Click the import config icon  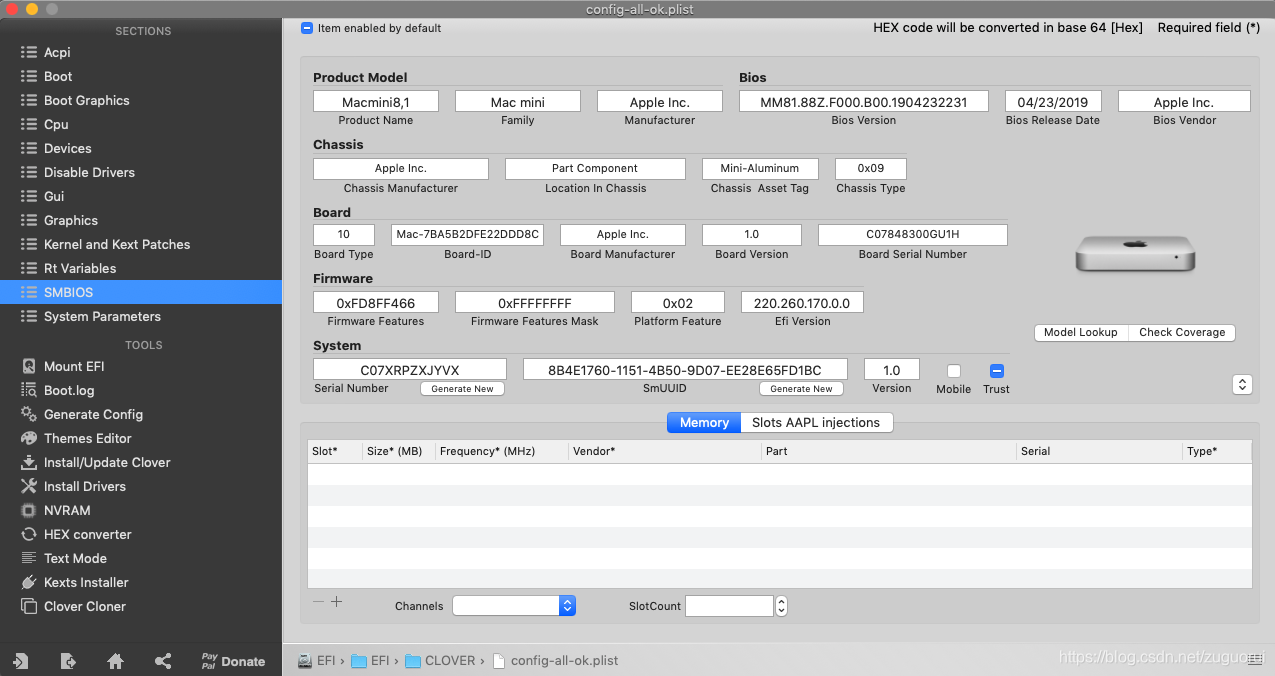pyautogui.click(x=20, y=661)
